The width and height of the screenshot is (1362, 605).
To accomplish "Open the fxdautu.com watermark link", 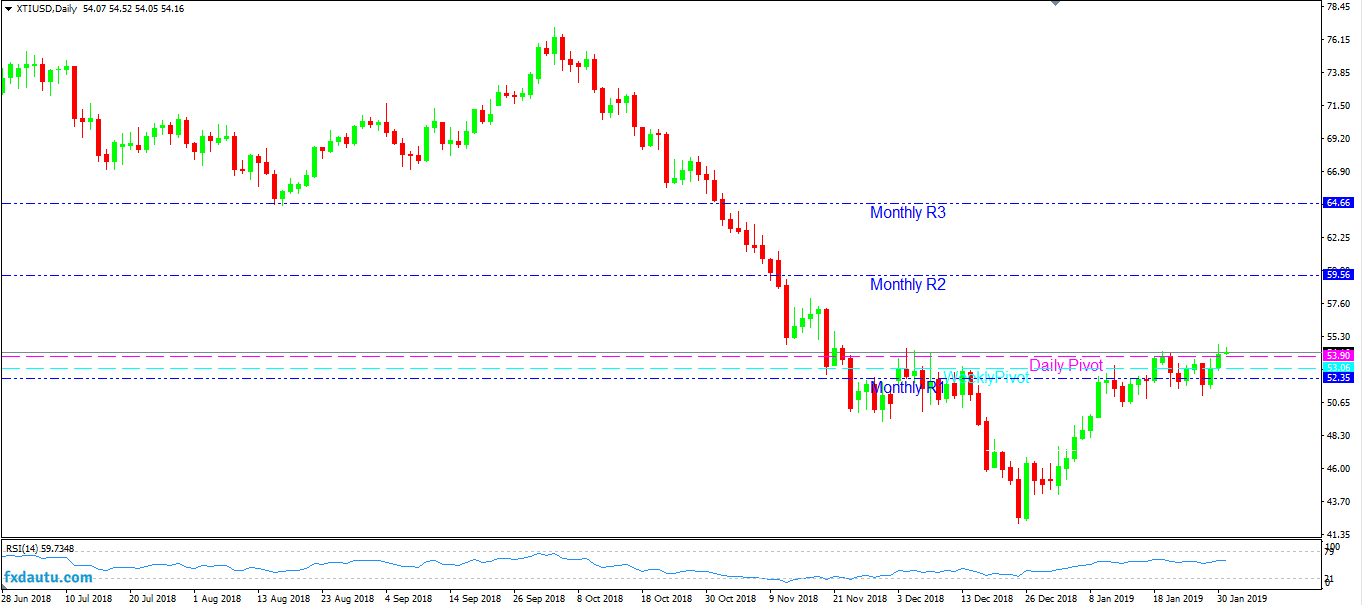I will [x=48, y=577].
